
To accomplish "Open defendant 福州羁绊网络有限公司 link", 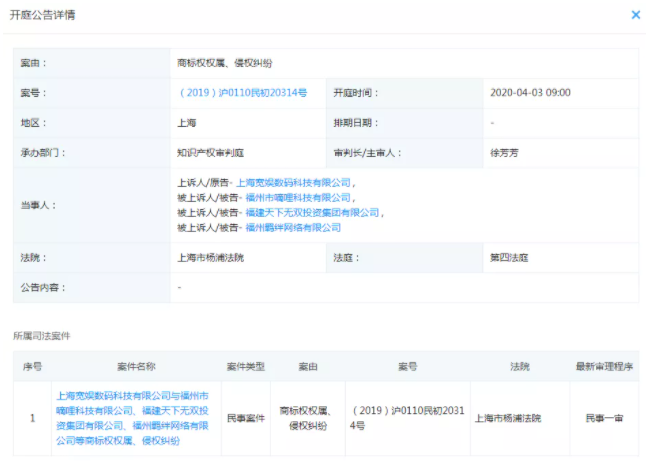I will [293, 227].
